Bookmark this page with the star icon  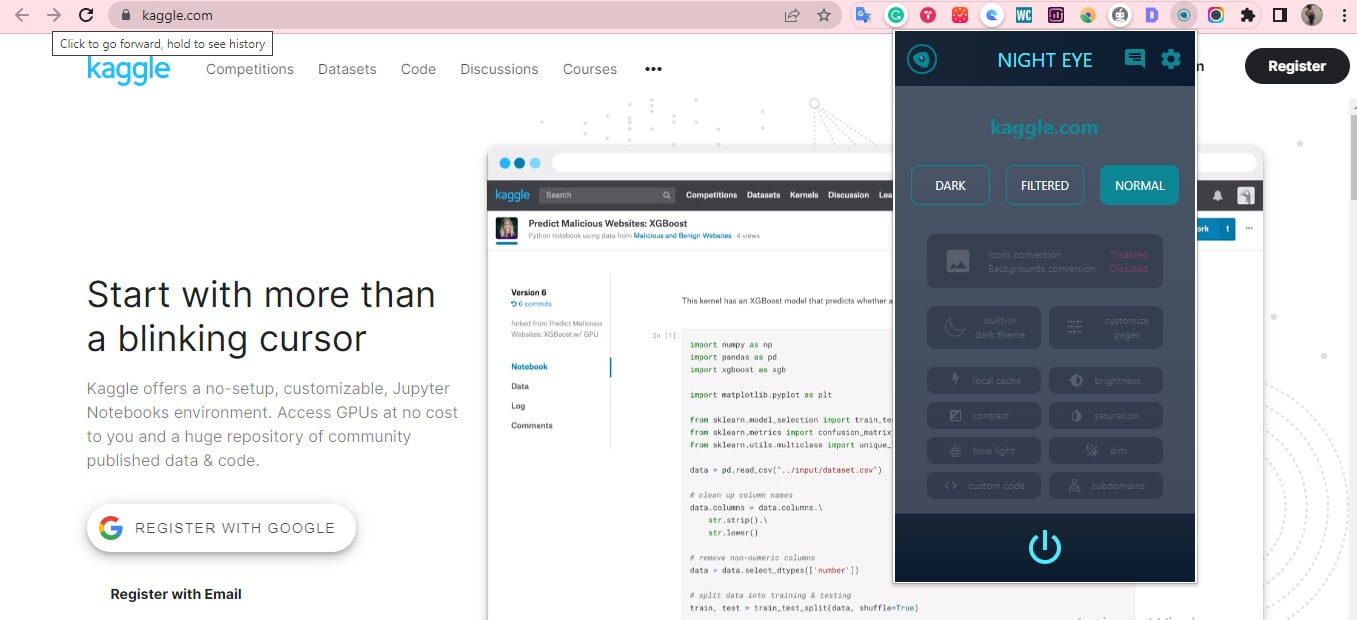[x=824, y=15]
